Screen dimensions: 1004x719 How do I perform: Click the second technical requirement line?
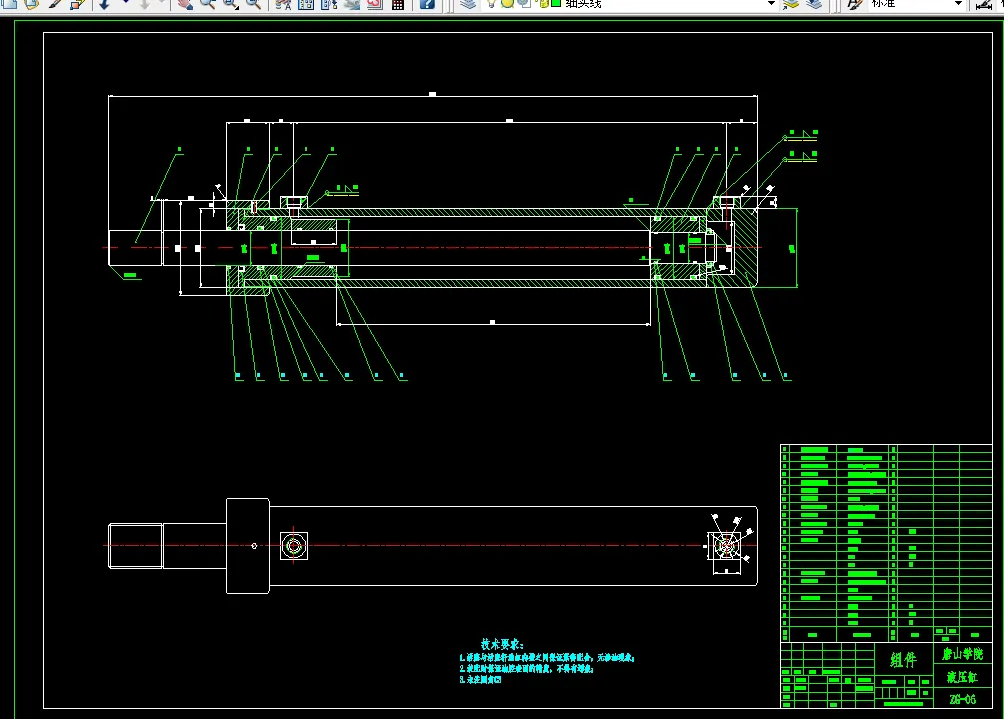tap(526, 668)
